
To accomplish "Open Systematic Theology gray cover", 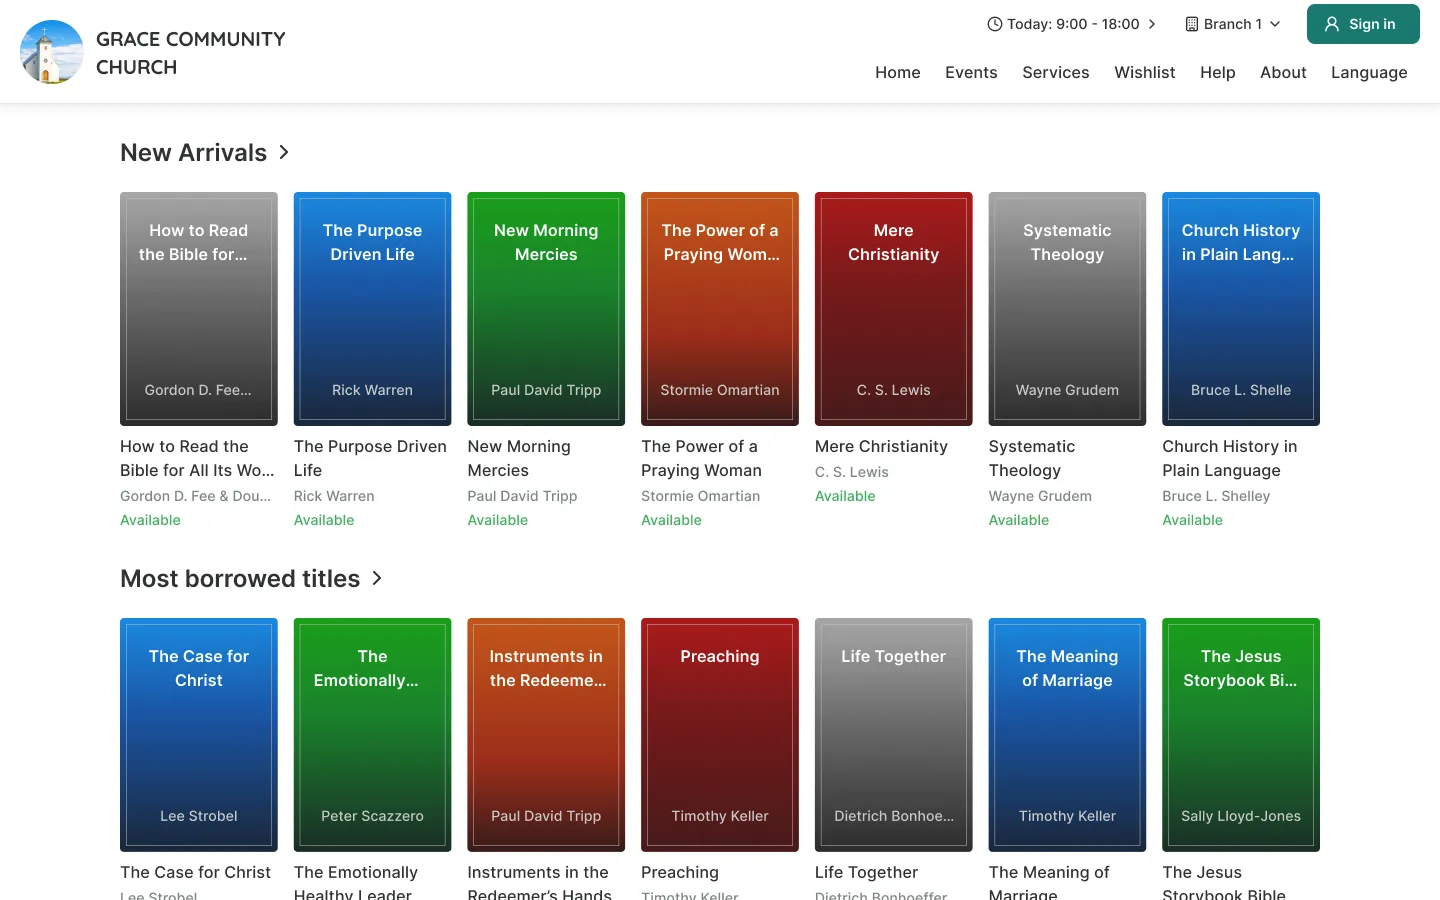I will click(1067, 309).
